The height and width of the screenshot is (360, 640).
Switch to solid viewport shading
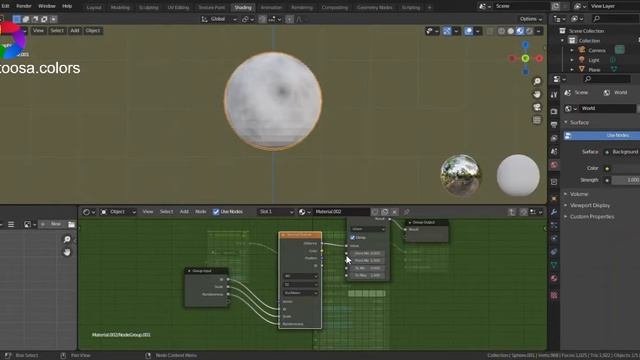point(511,31)
